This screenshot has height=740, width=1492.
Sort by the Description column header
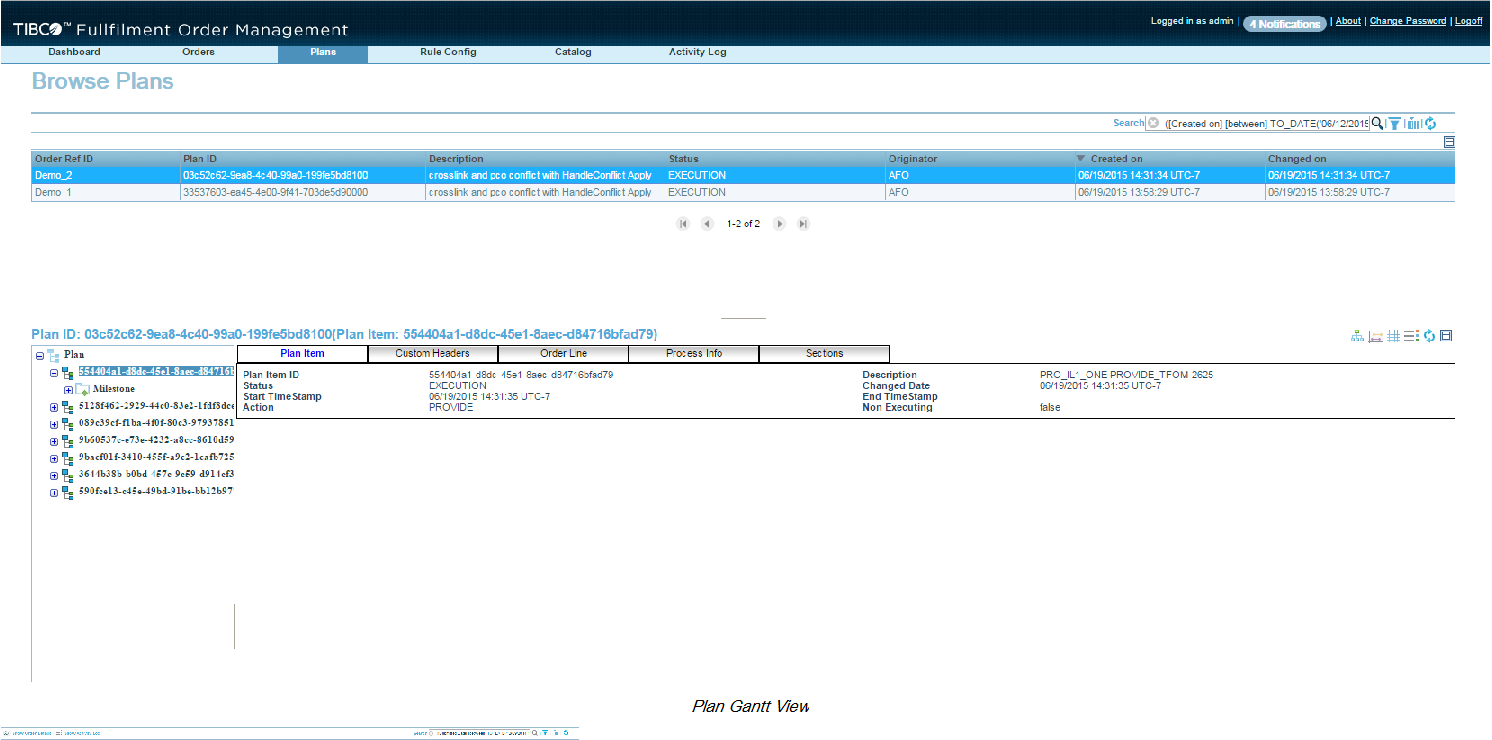click(546, 159)
